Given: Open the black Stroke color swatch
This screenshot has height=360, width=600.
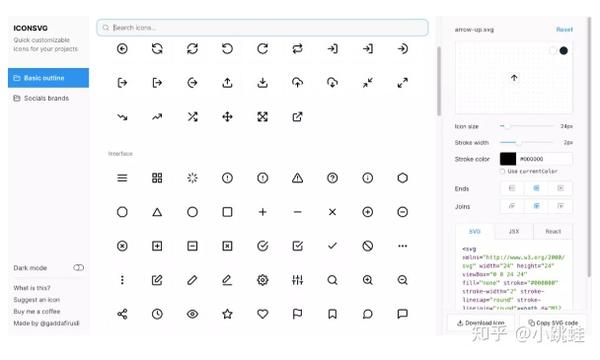Looking at the screenshot, I should tap(508, 159).
